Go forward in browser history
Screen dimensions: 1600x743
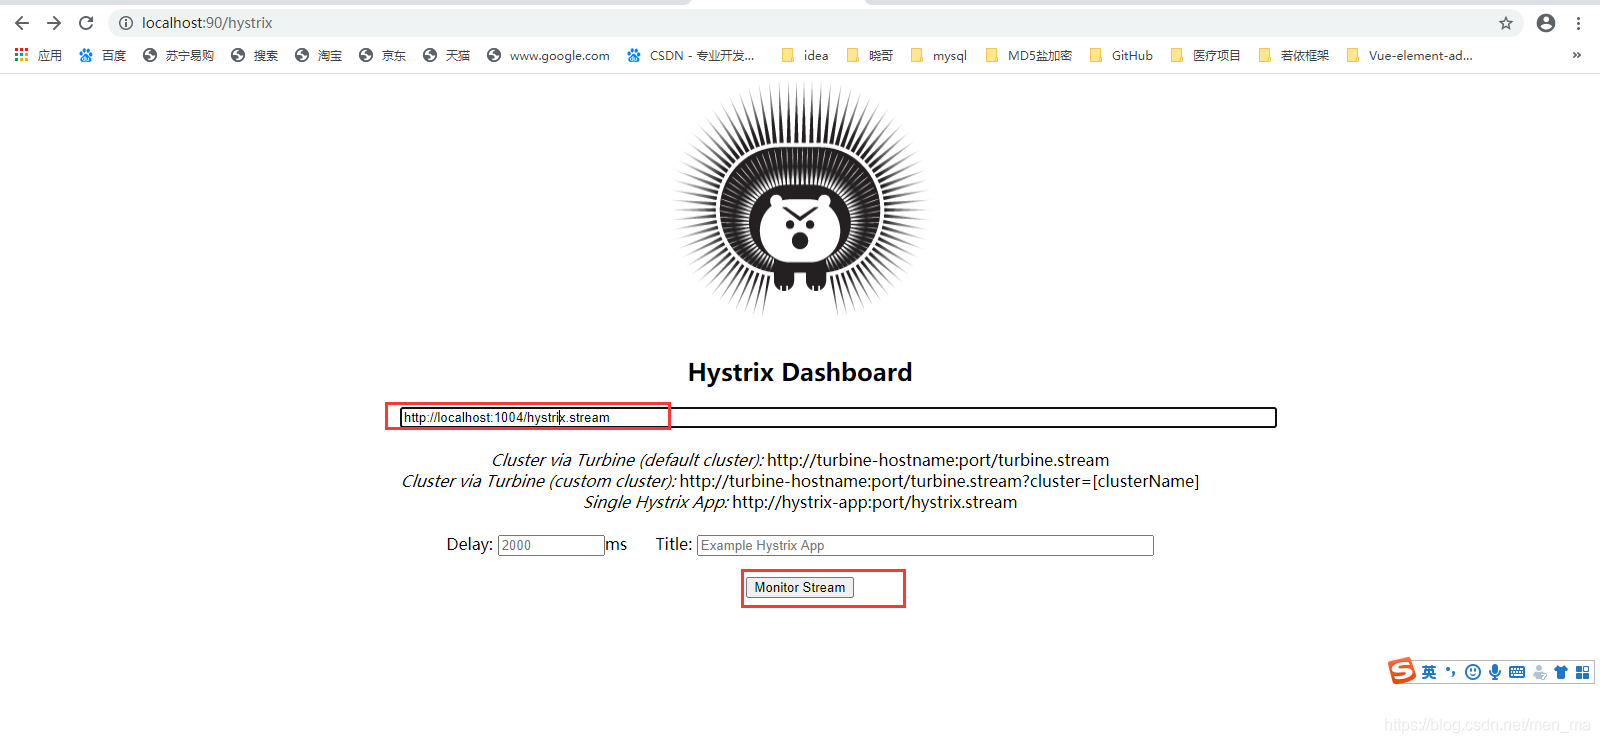pos(54,23)
